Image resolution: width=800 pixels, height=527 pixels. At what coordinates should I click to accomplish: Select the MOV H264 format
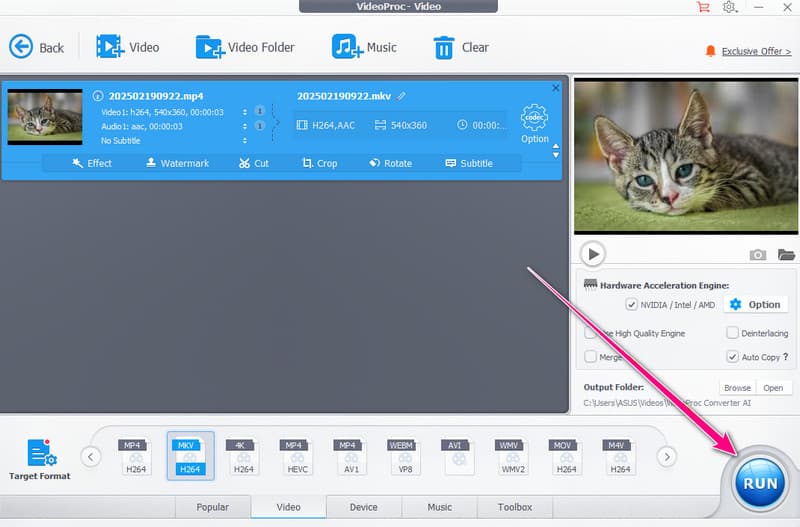click(566, 456)
